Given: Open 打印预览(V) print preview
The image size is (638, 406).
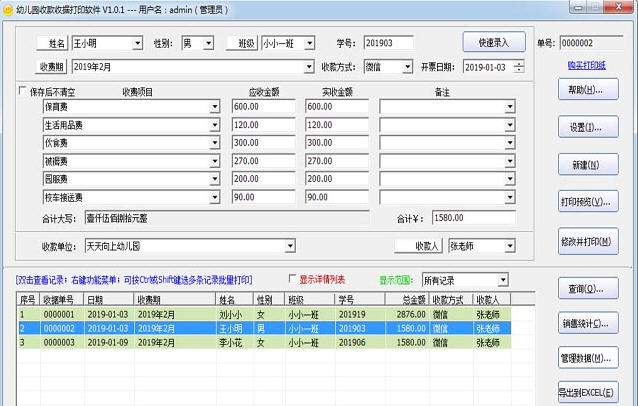Looking at the screenshot, I should coord(585,202).
